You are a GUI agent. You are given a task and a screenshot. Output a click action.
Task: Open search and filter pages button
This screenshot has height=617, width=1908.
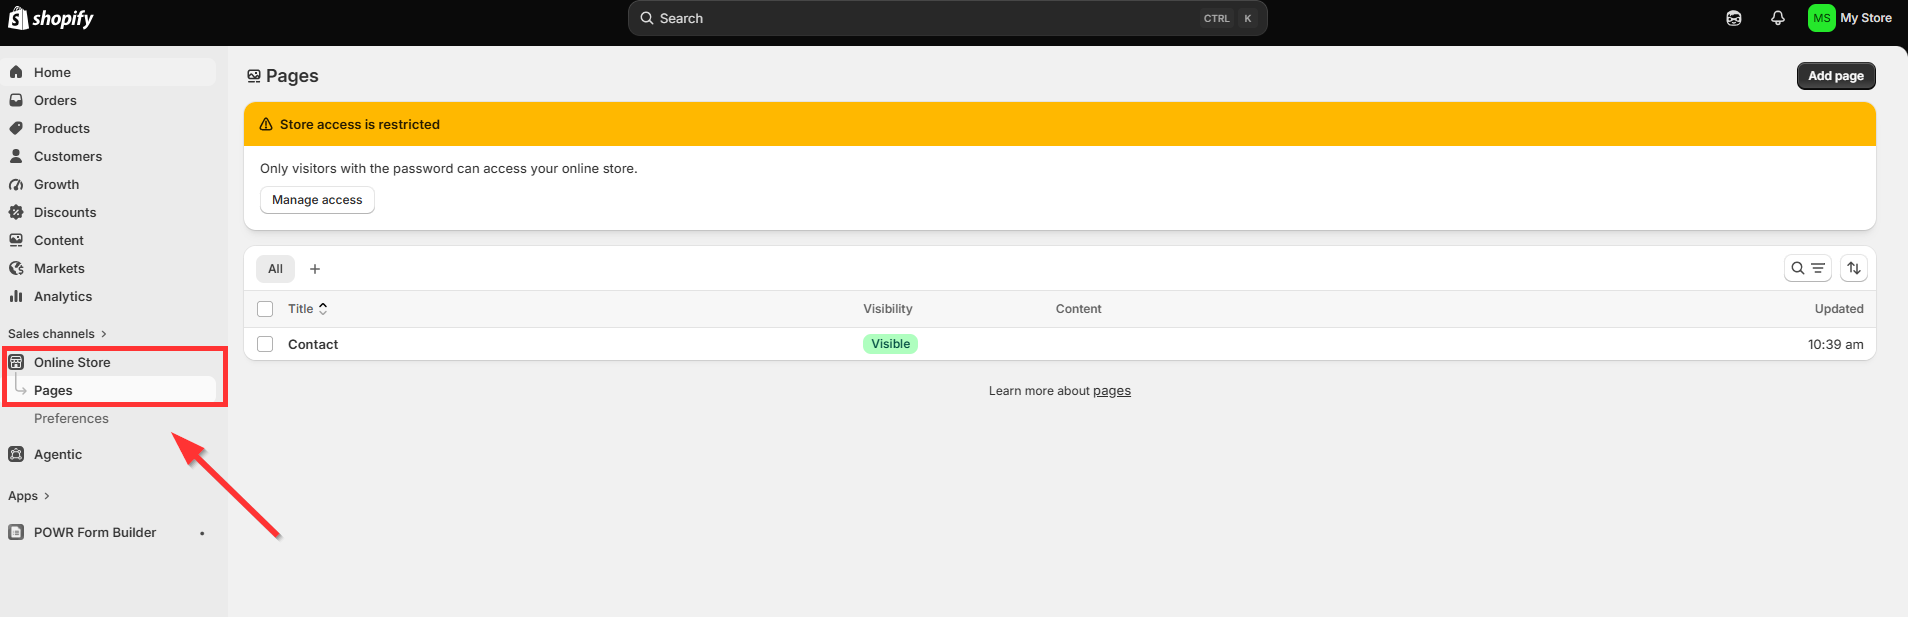(x=1808, y=268)
